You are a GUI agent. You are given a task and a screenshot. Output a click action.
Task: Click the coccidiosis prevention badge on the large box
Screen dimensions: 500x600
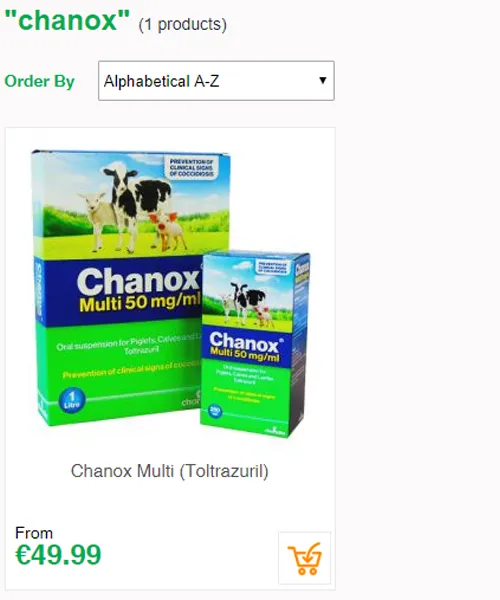click(x=191, y=168)
